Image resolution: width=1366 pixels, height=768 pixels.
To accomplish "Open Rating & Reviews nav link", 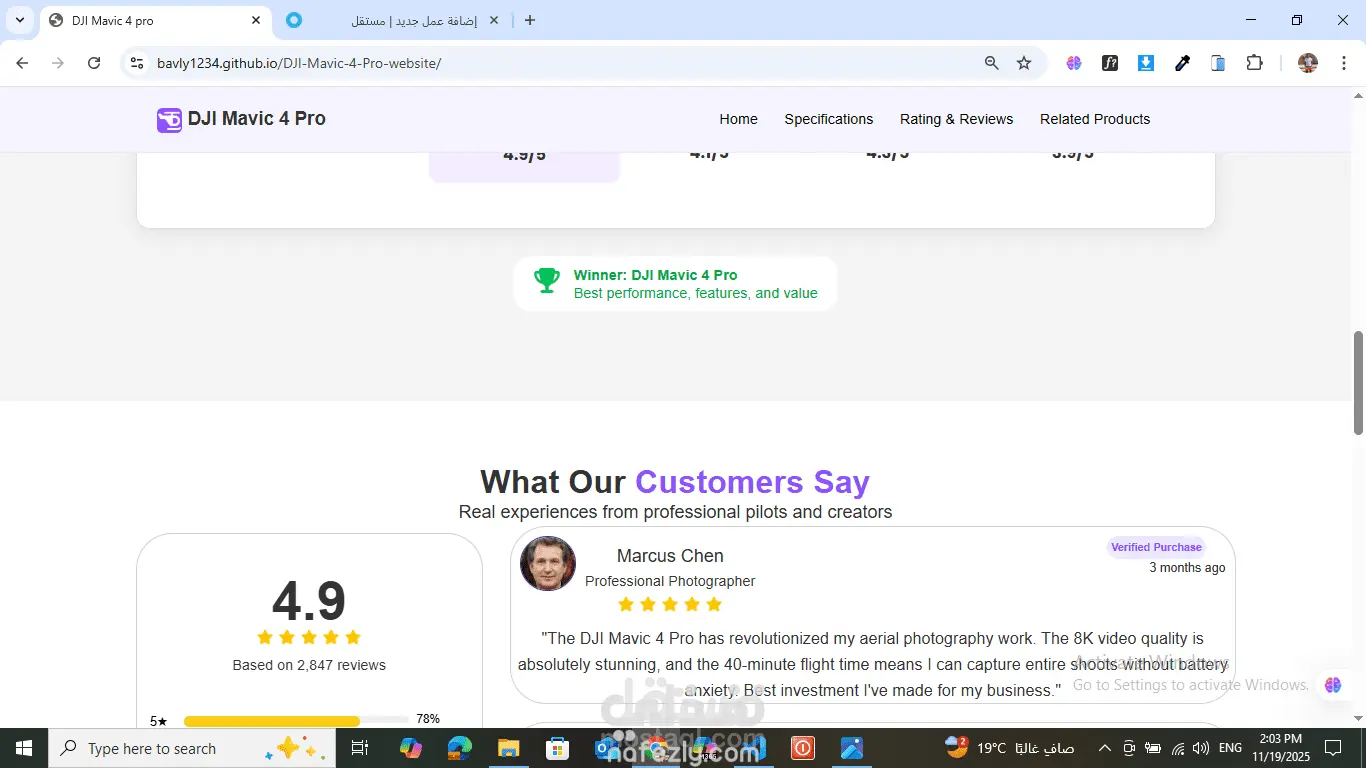I will 956,119.
